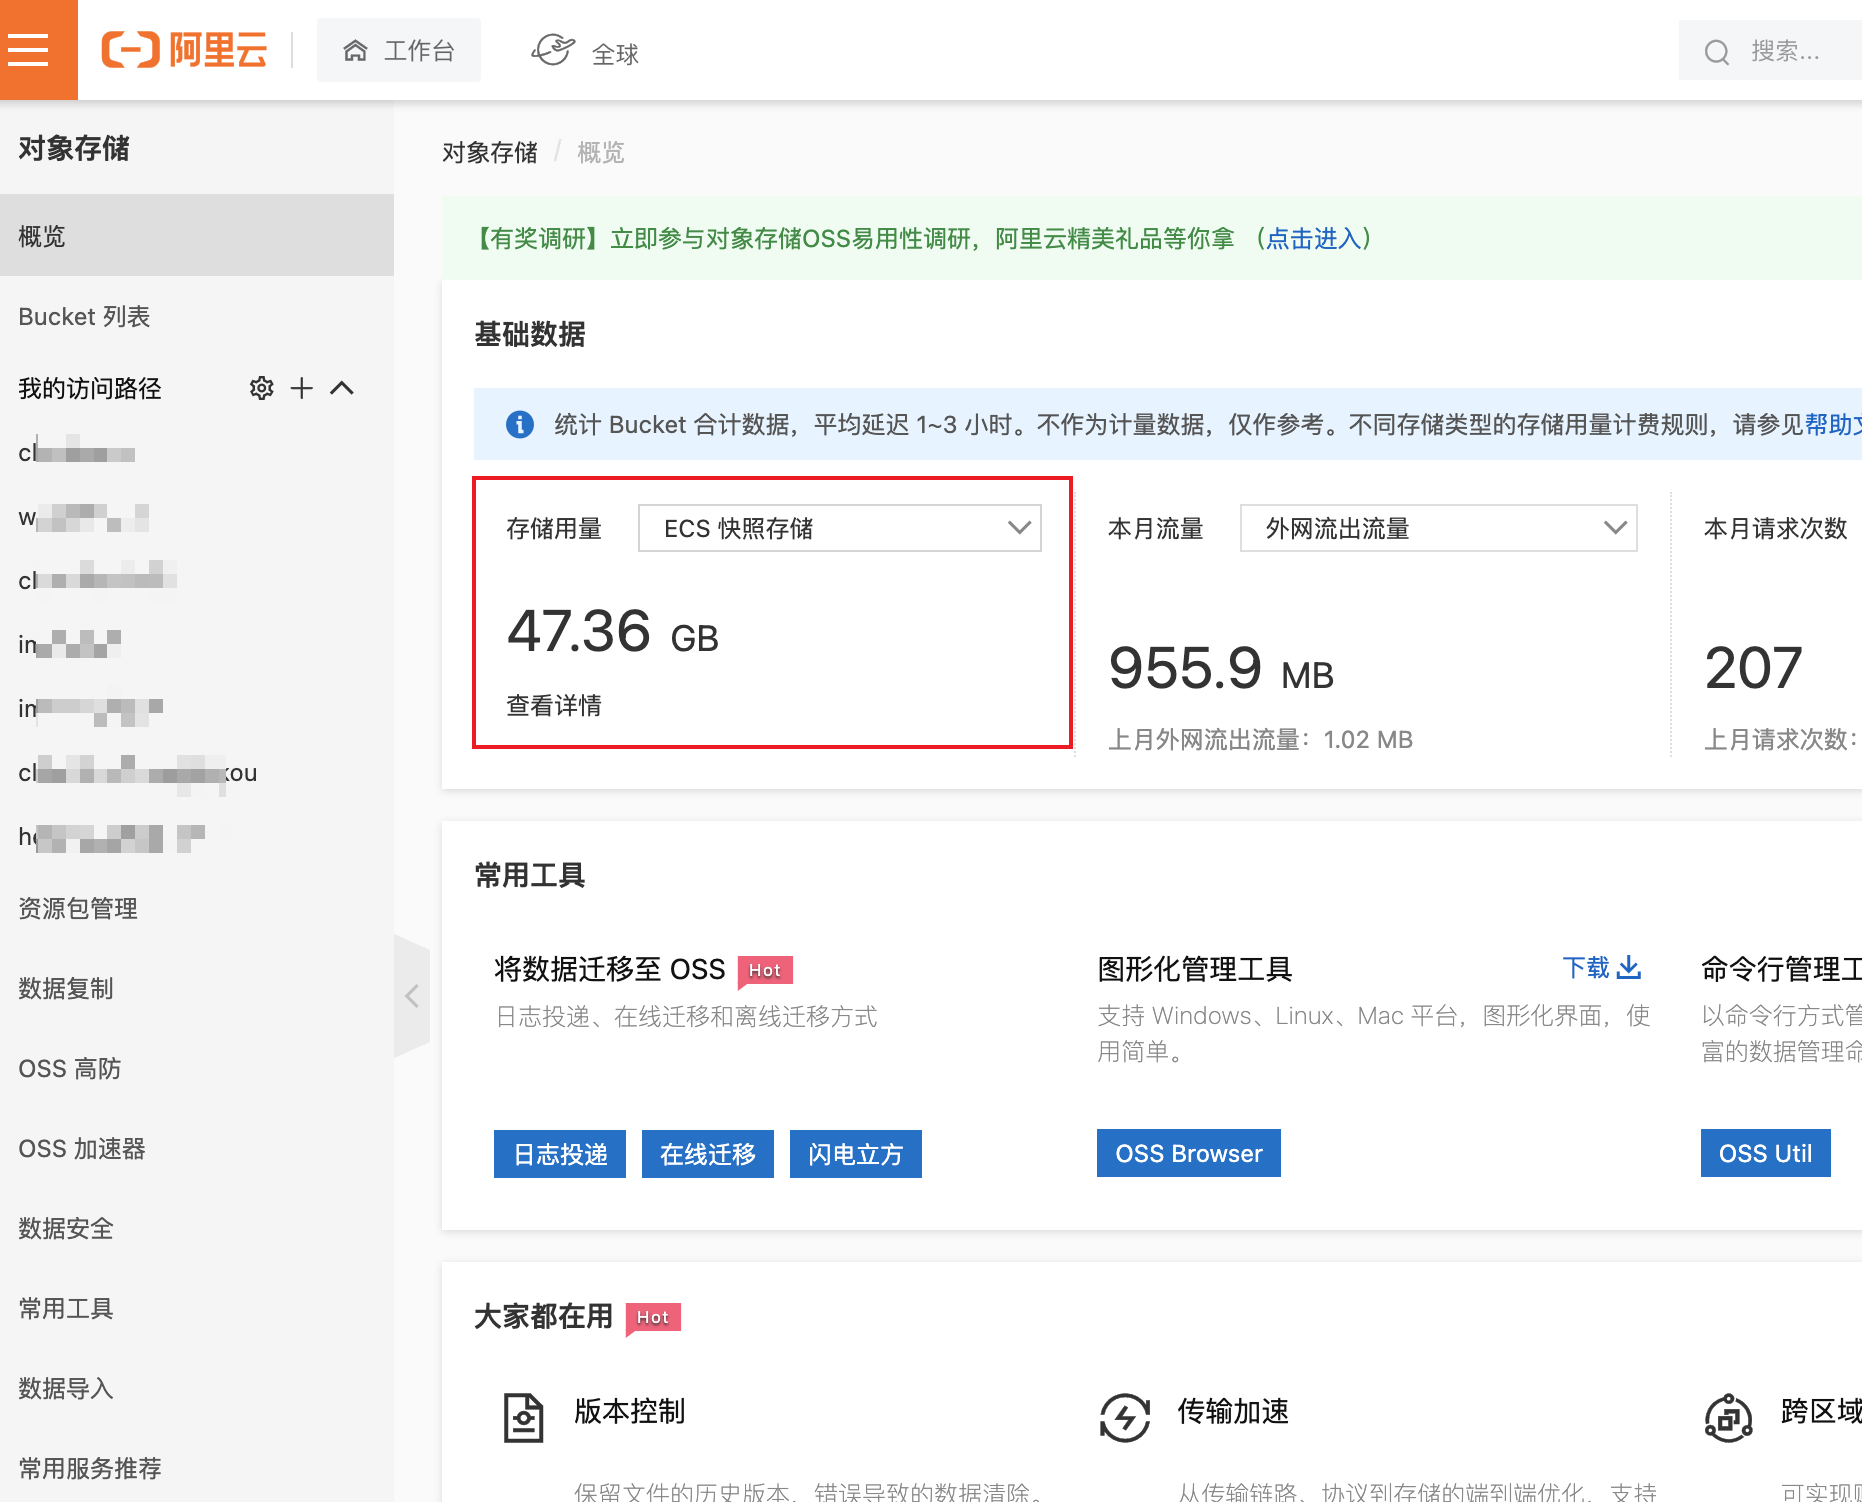Screen dimensions: 1862x1502
Task: Click 查看详情 under storage usage
Action: tap(554, 705)
